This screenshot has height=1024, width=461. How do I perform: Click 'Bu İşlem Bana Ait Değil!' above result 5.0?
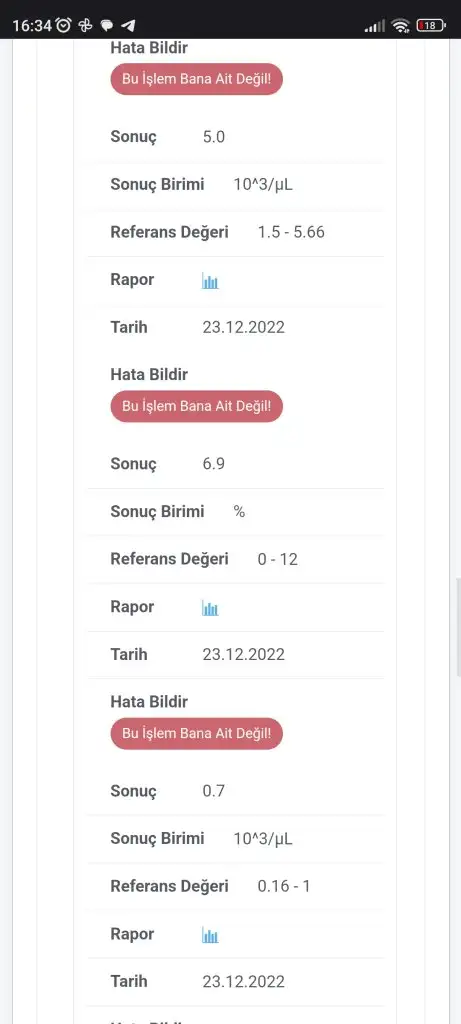click(x=197, y=79)
